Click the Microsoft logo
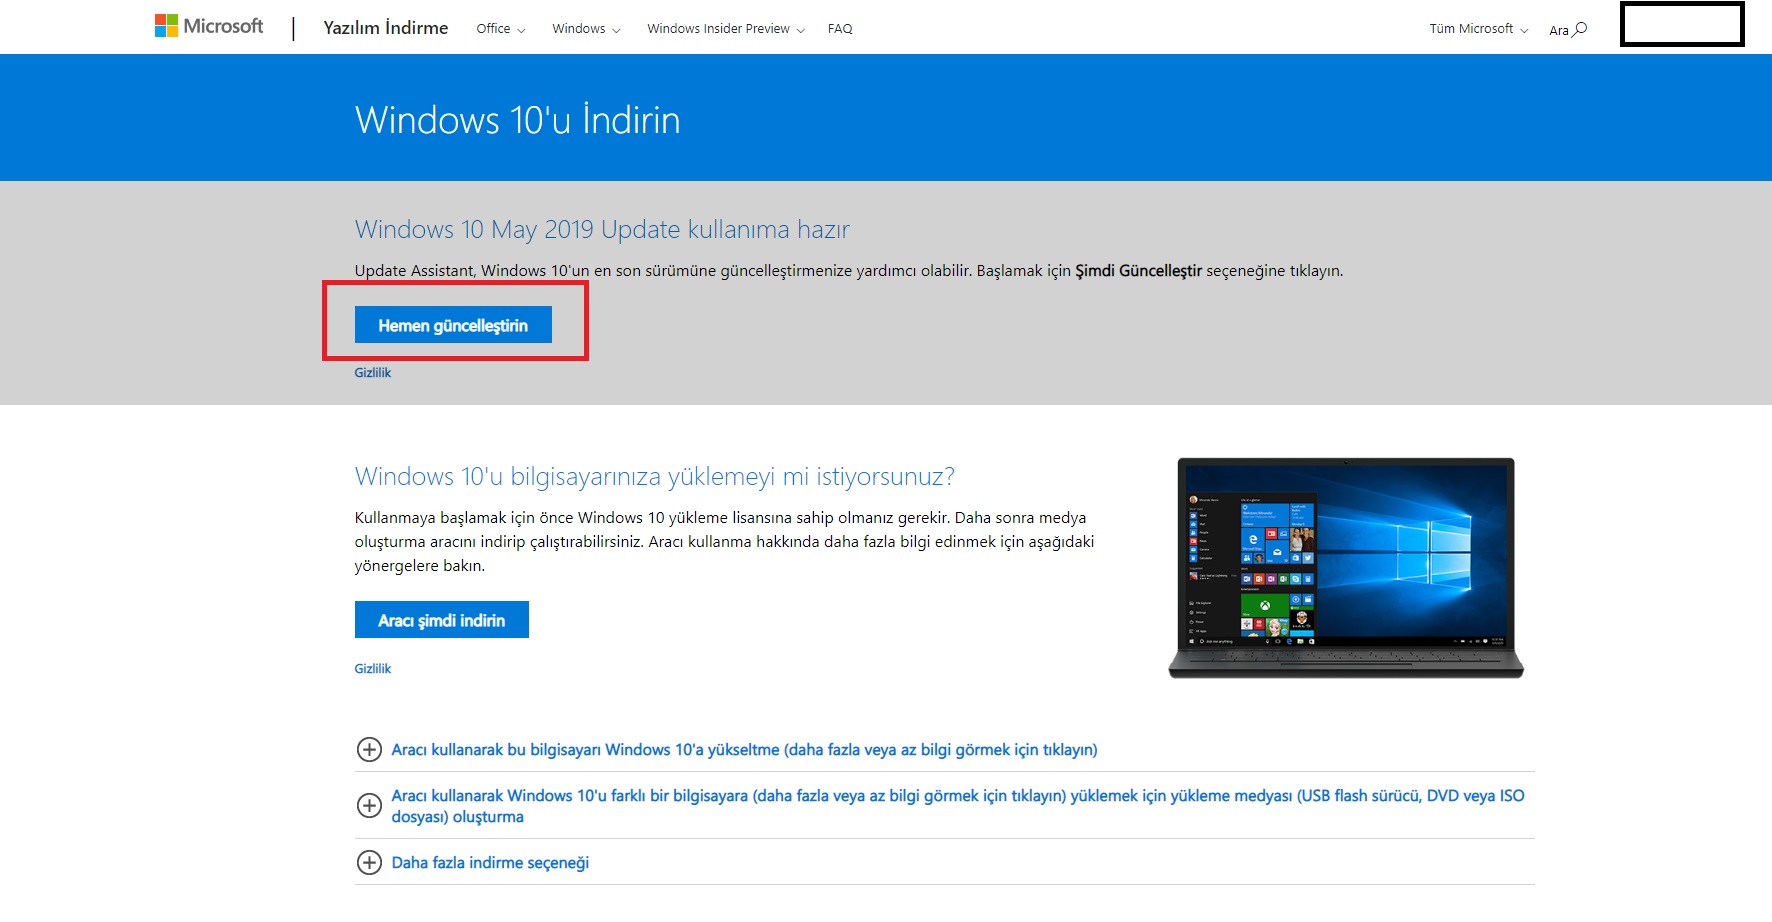Image resolution: width=1772 pixels, height=922 pixels. (209, 26)
